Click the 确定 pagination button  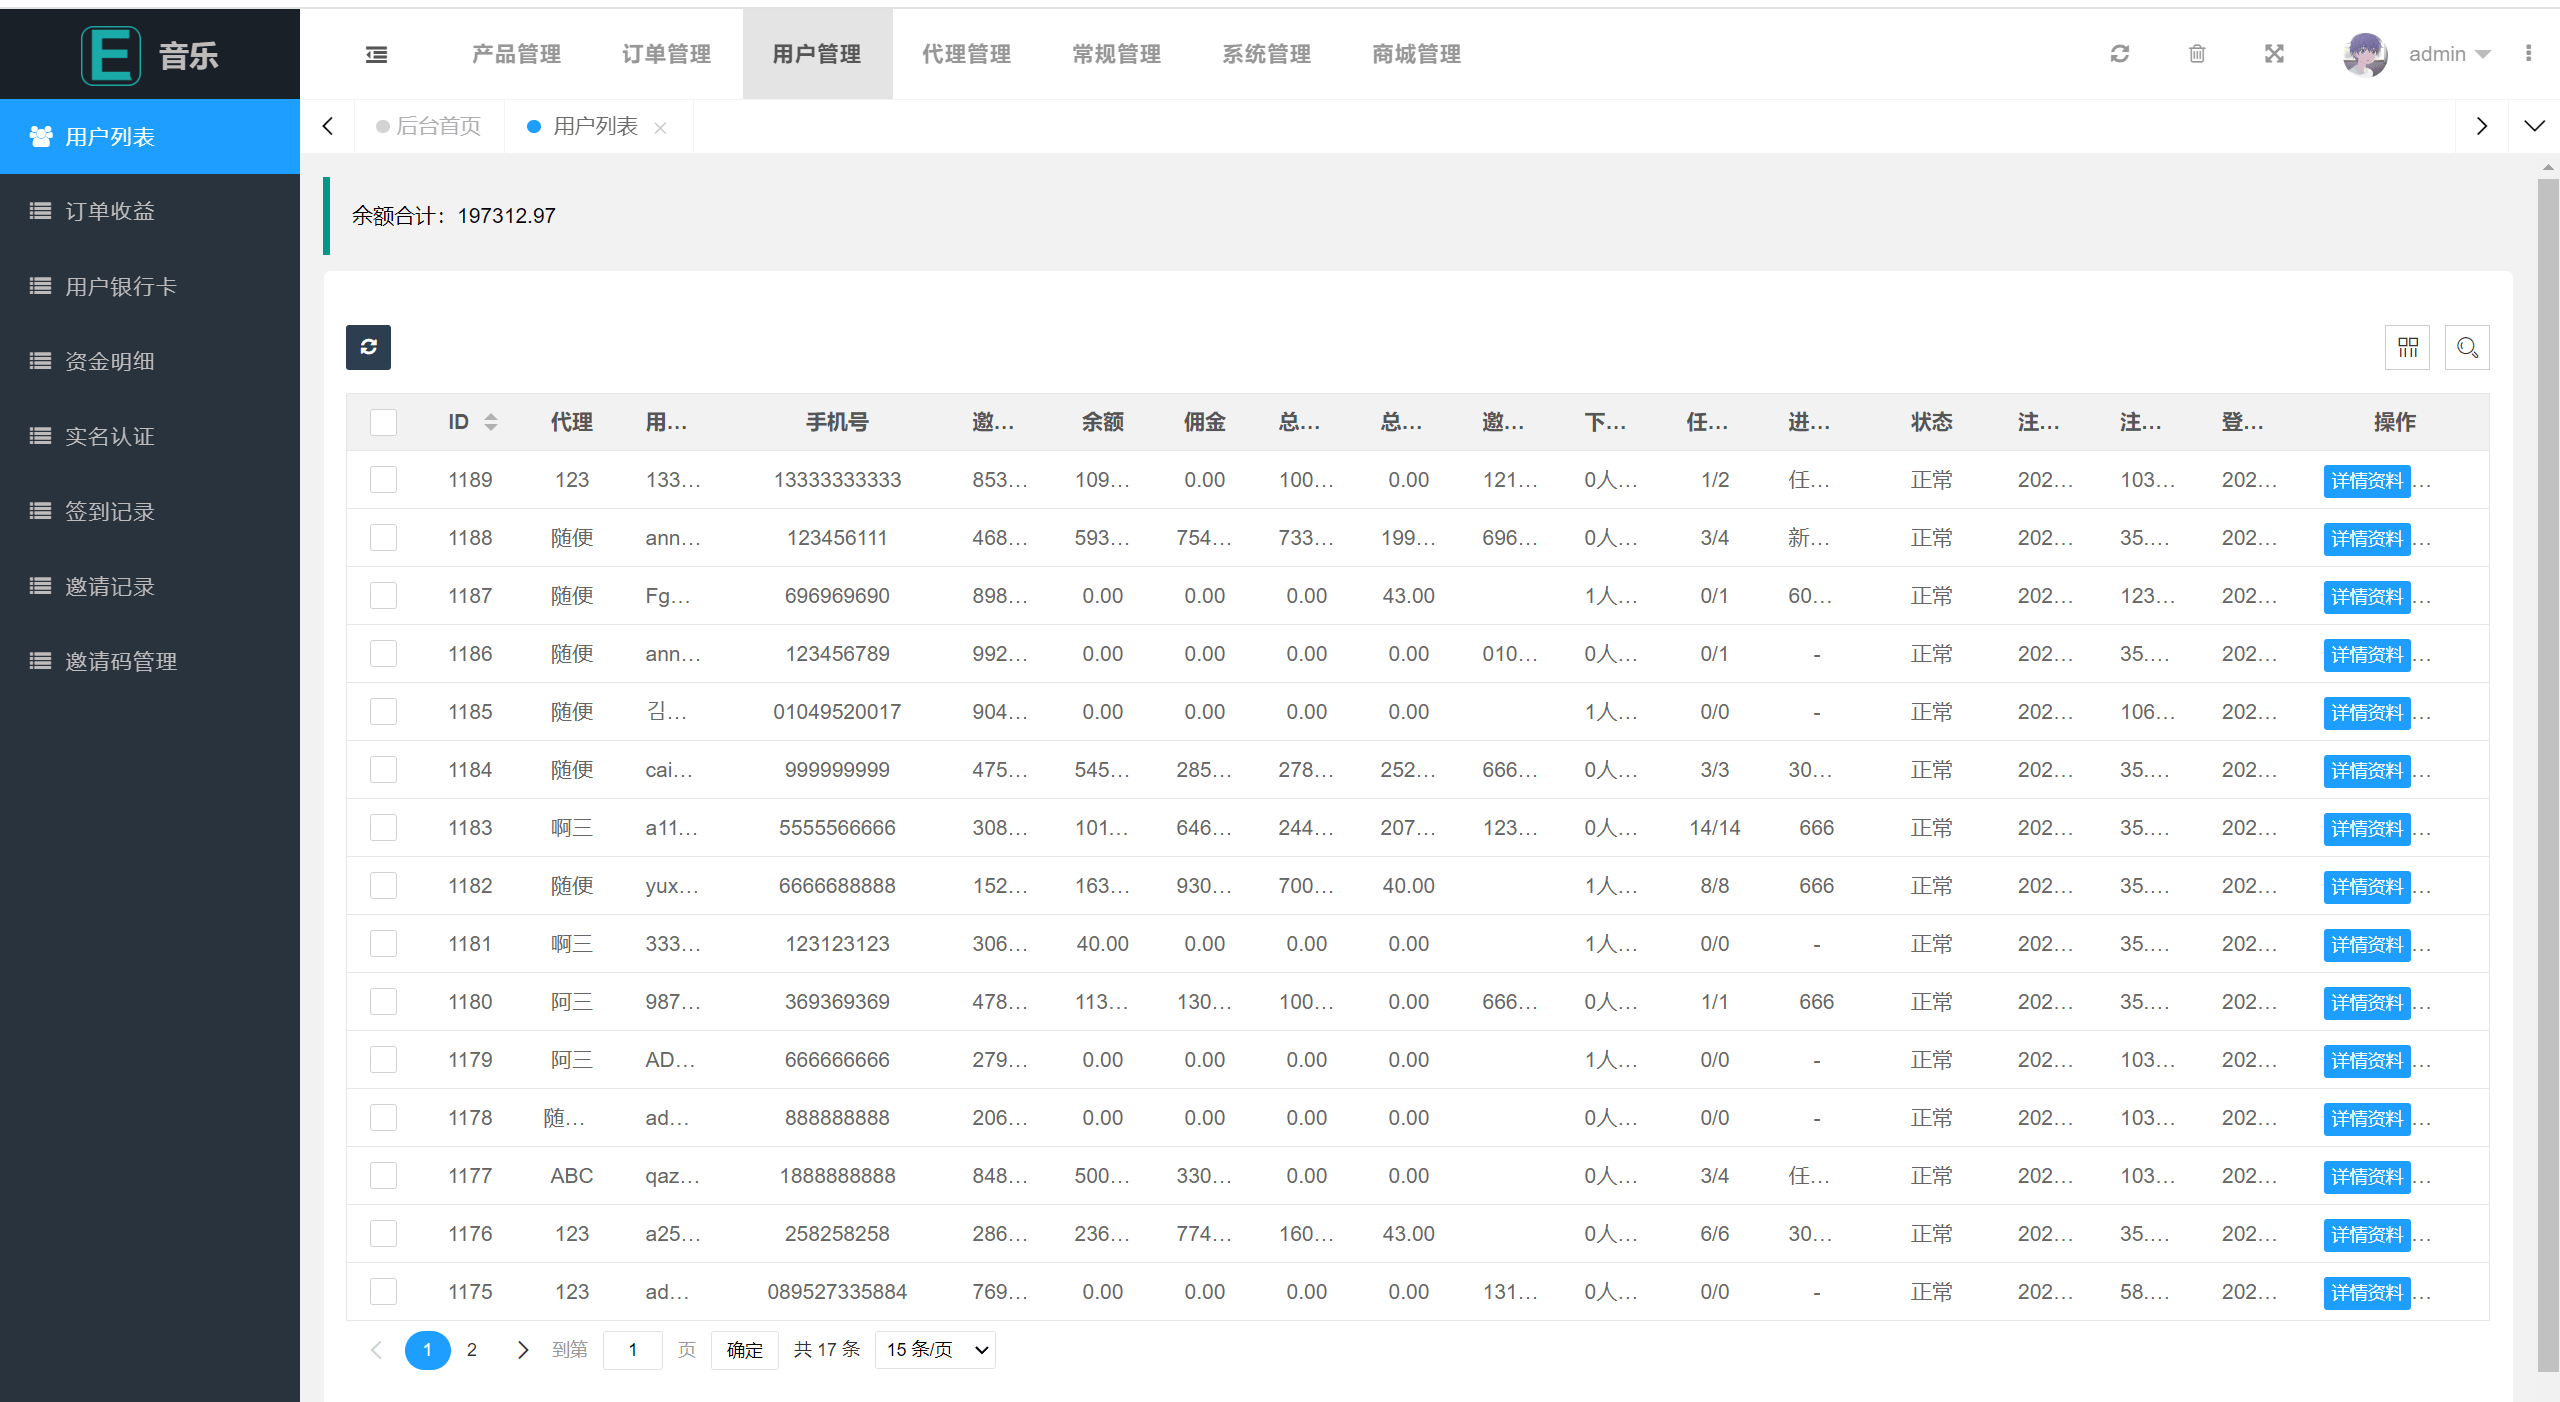click(744, 1350)
